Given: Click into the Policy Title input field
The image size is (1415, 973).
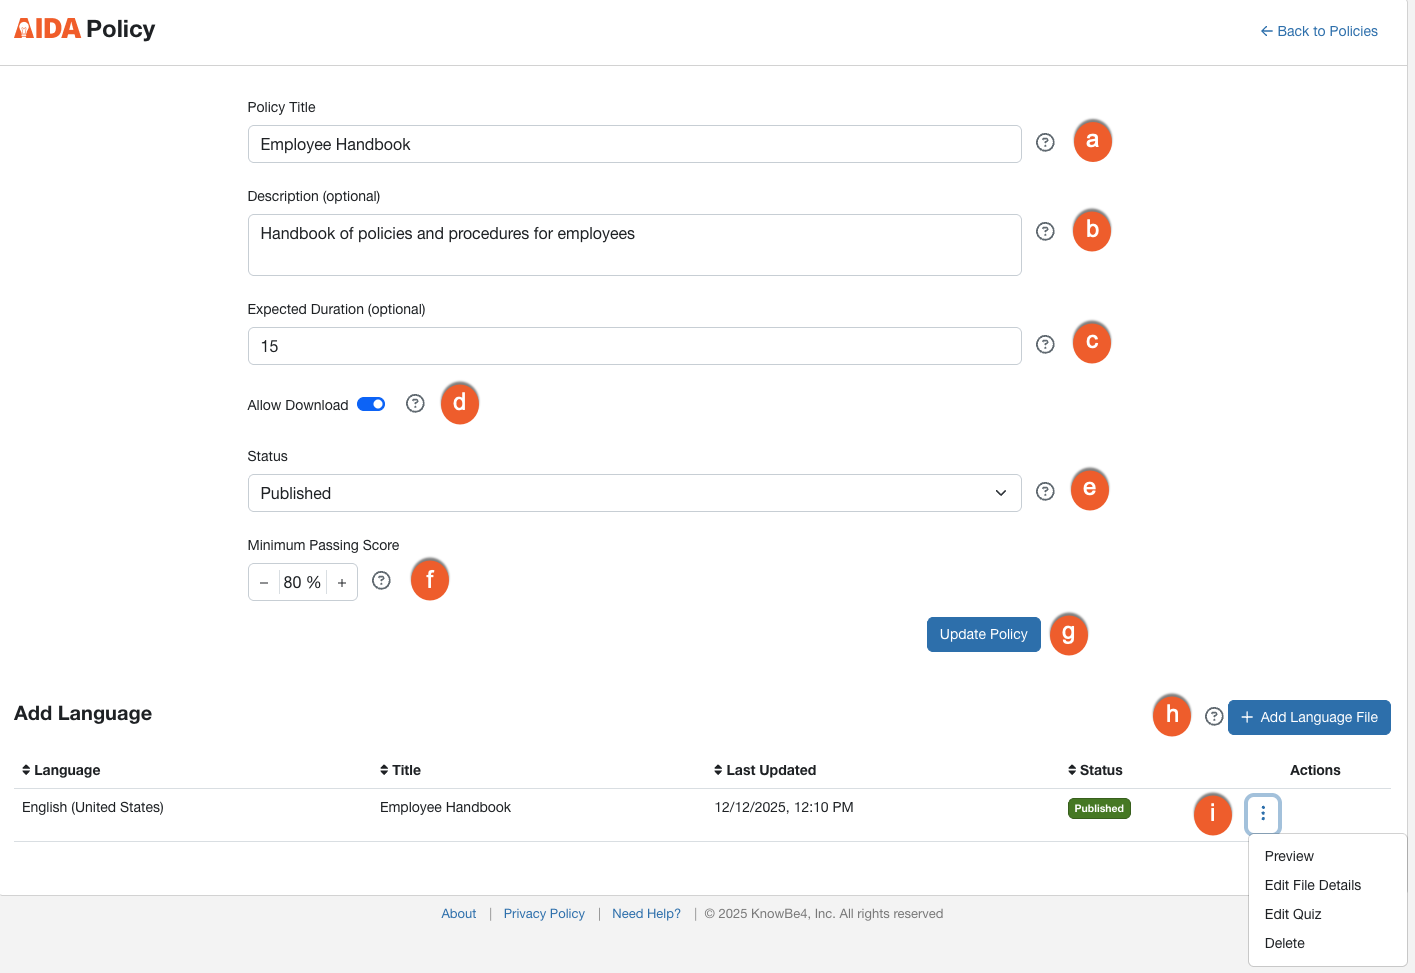Looking at the screenshot, I should pyautogui.click(x=634, y=144).
